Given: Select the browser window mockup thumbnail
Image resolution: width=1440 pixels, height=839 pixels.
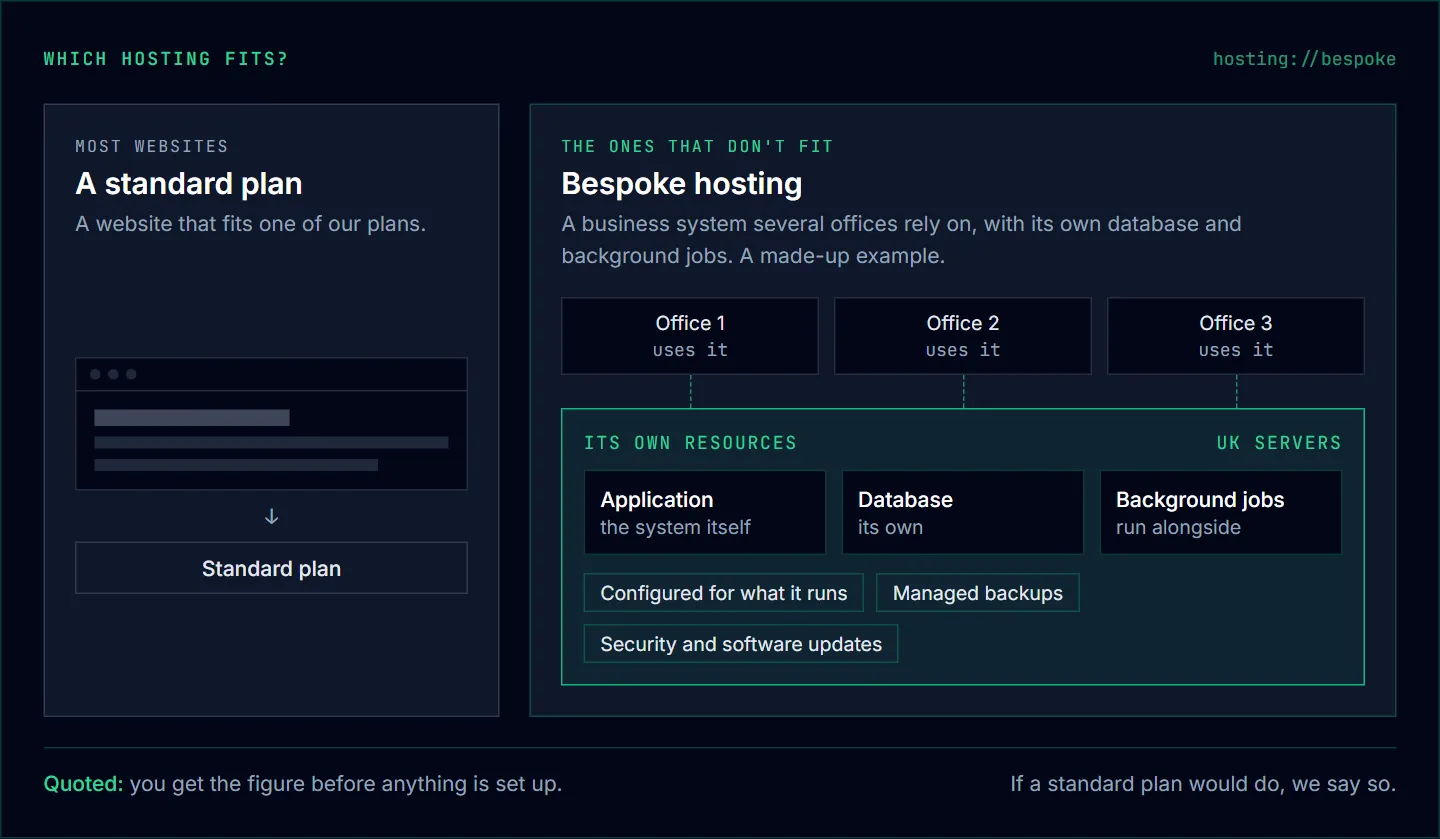Looking at the screenshot, I should pos(271,424).
